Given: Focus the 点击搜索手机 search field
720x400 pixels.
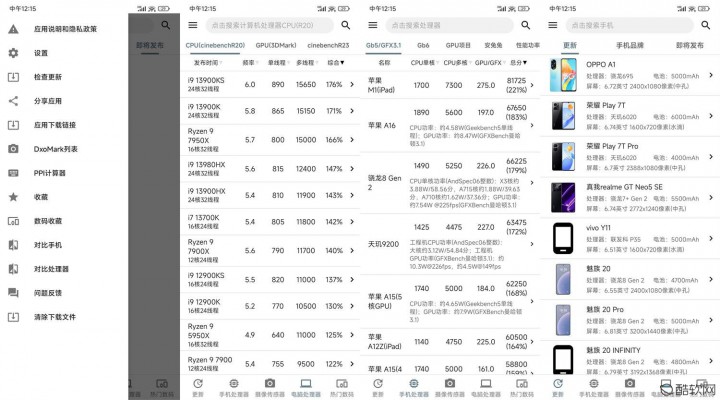Looking at the screenshot, I should [x=630, y=25].
